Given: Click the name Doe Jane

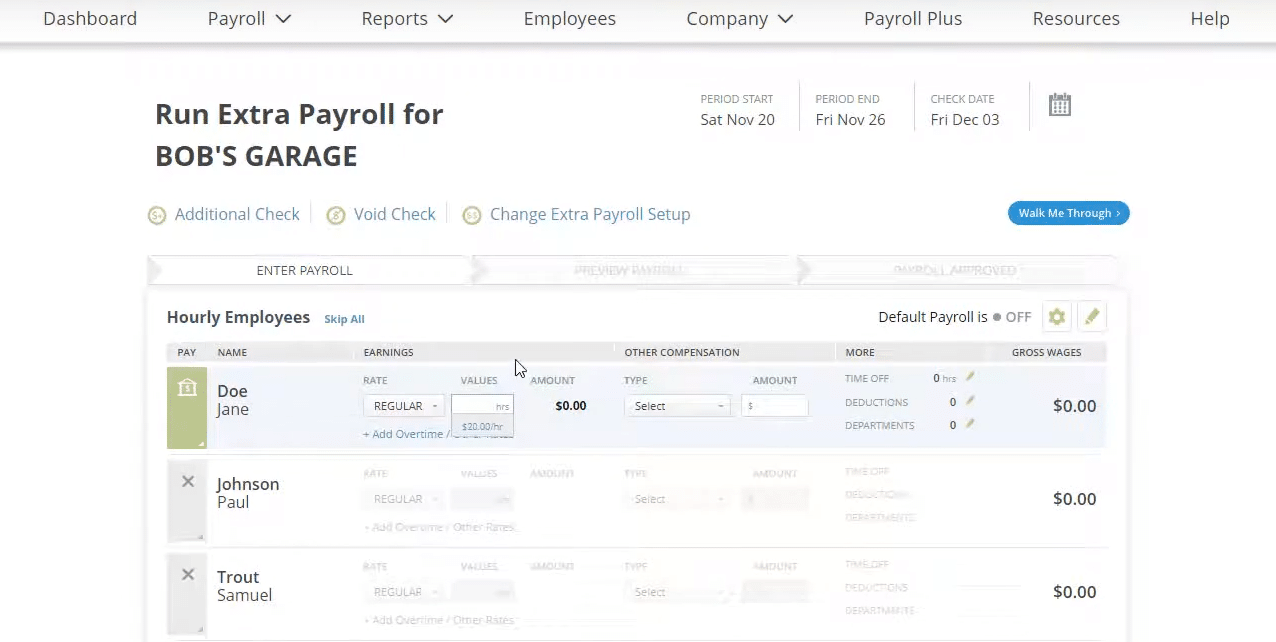Looking at the screenshot, I should [x=233, y=400].
